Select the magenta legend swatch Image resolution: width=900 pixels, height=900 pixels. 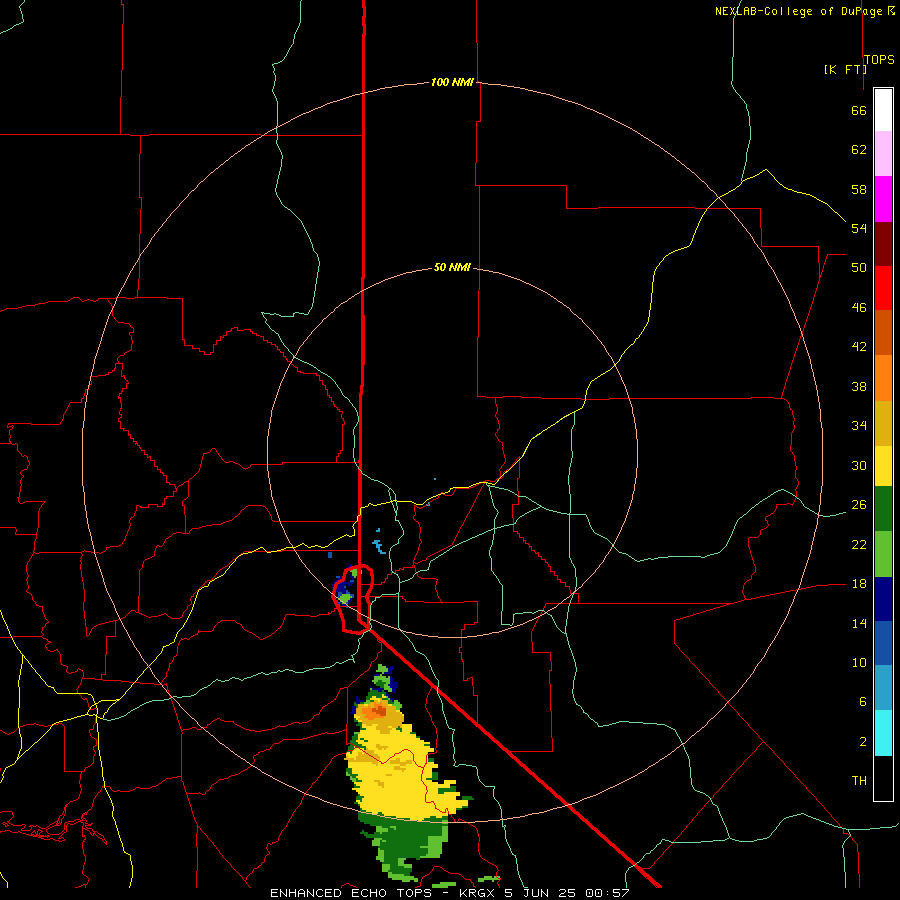point(883,199)
